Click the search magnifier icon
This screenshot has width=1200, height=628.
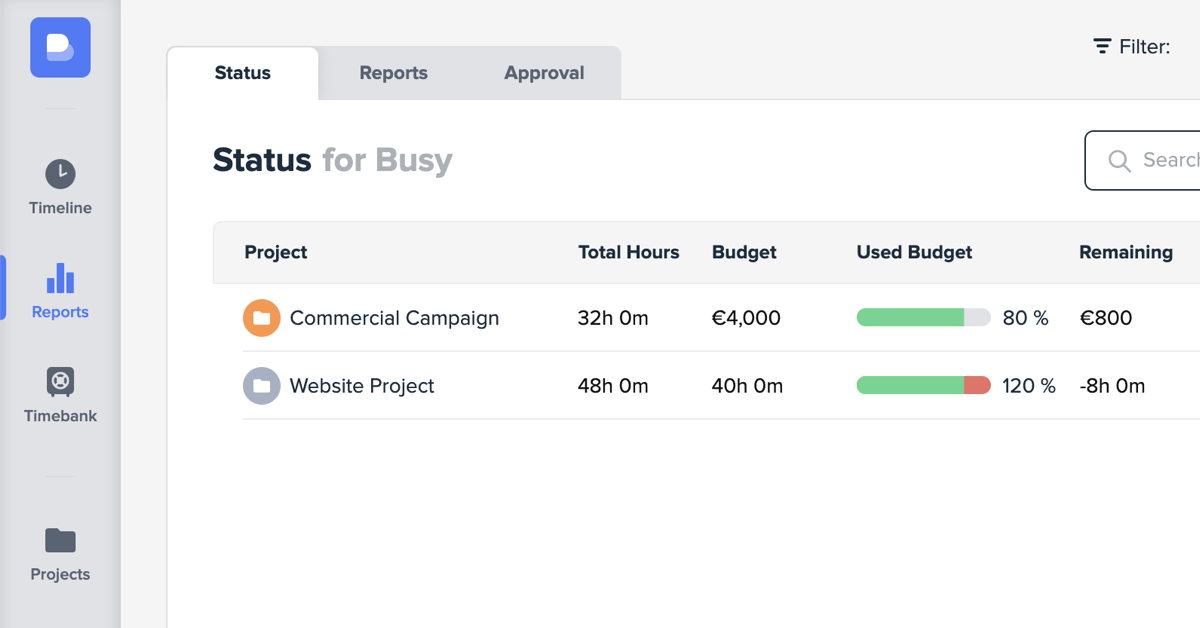[x=1119, y=160]
